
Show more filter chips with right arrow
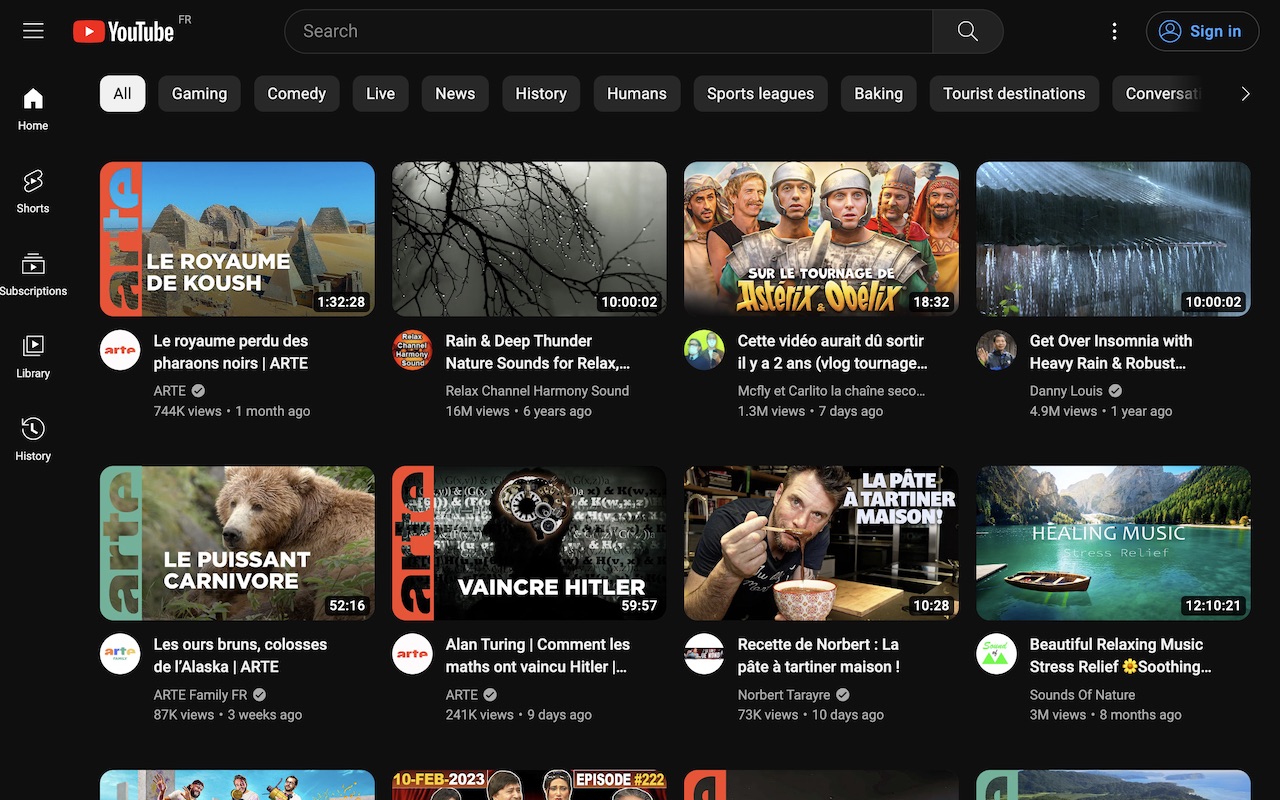point(1245,93)
